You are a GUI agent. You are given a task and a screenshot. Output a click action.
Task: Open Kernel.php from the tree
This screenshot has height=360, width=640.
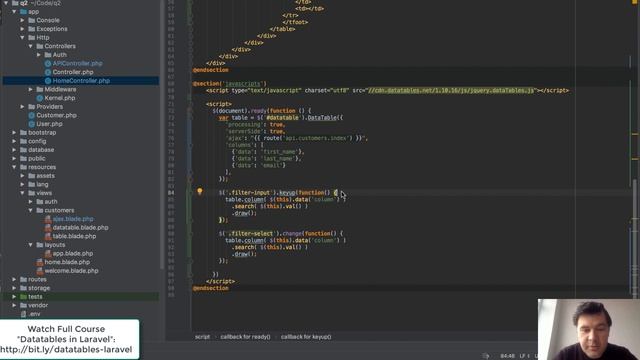[60, 98]
